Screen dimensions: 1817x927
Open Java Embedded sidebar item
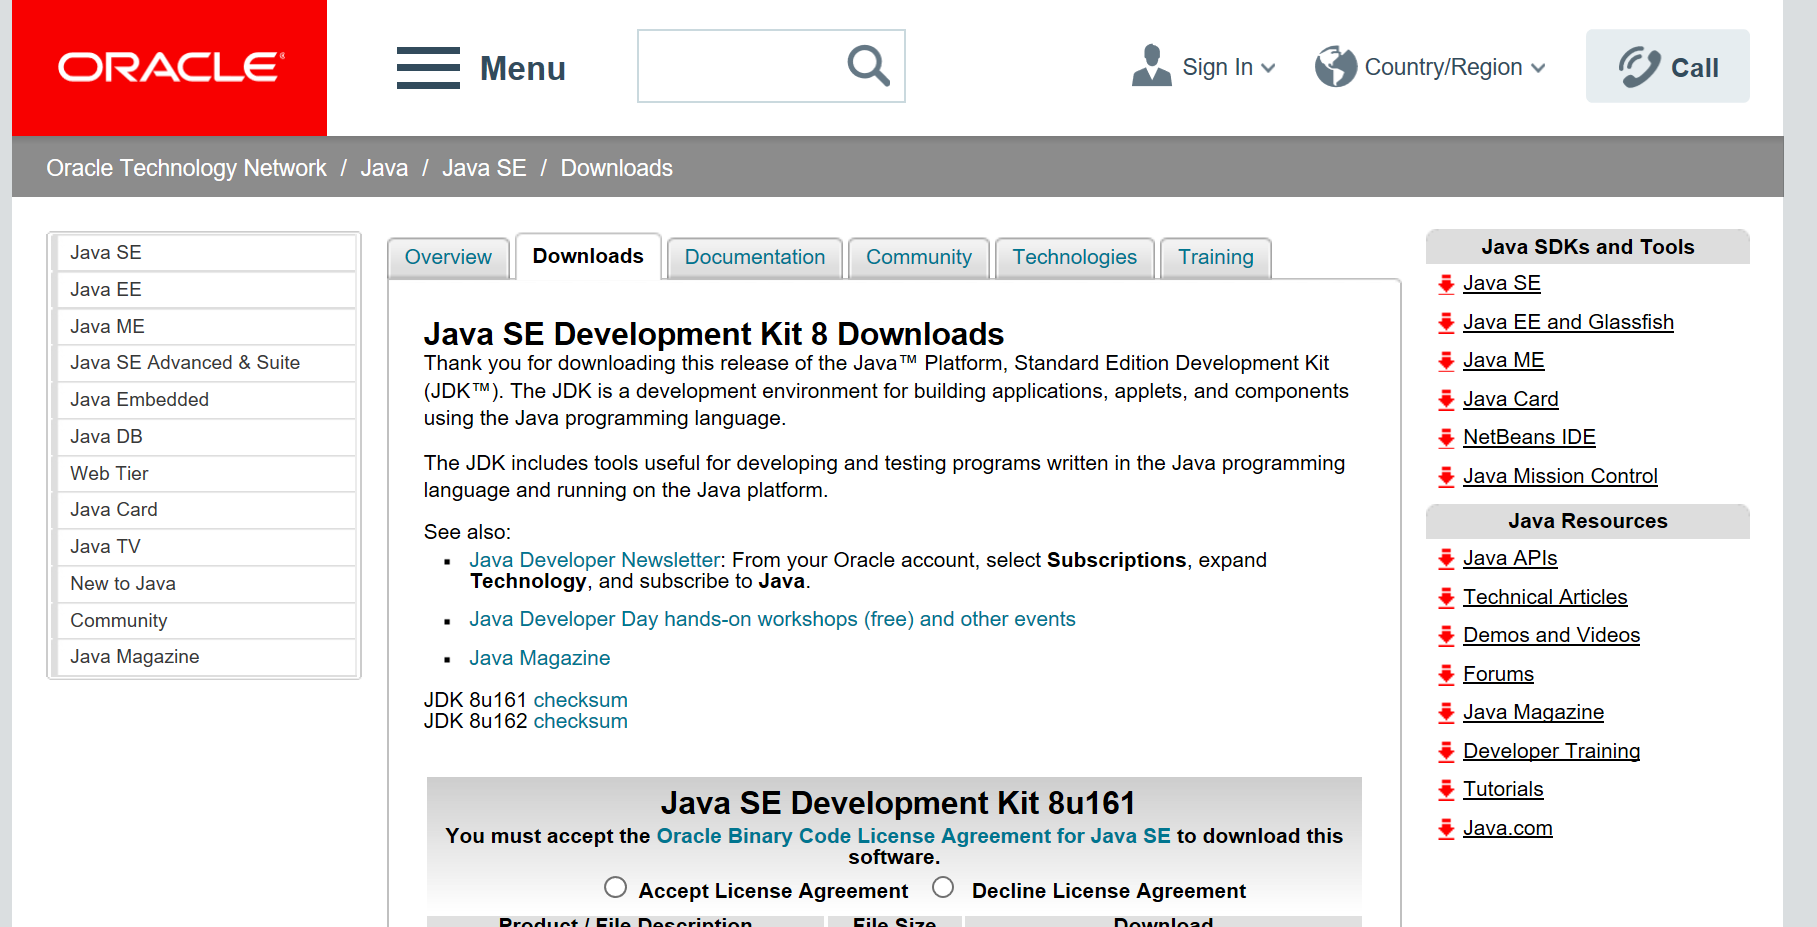point(206,400)
